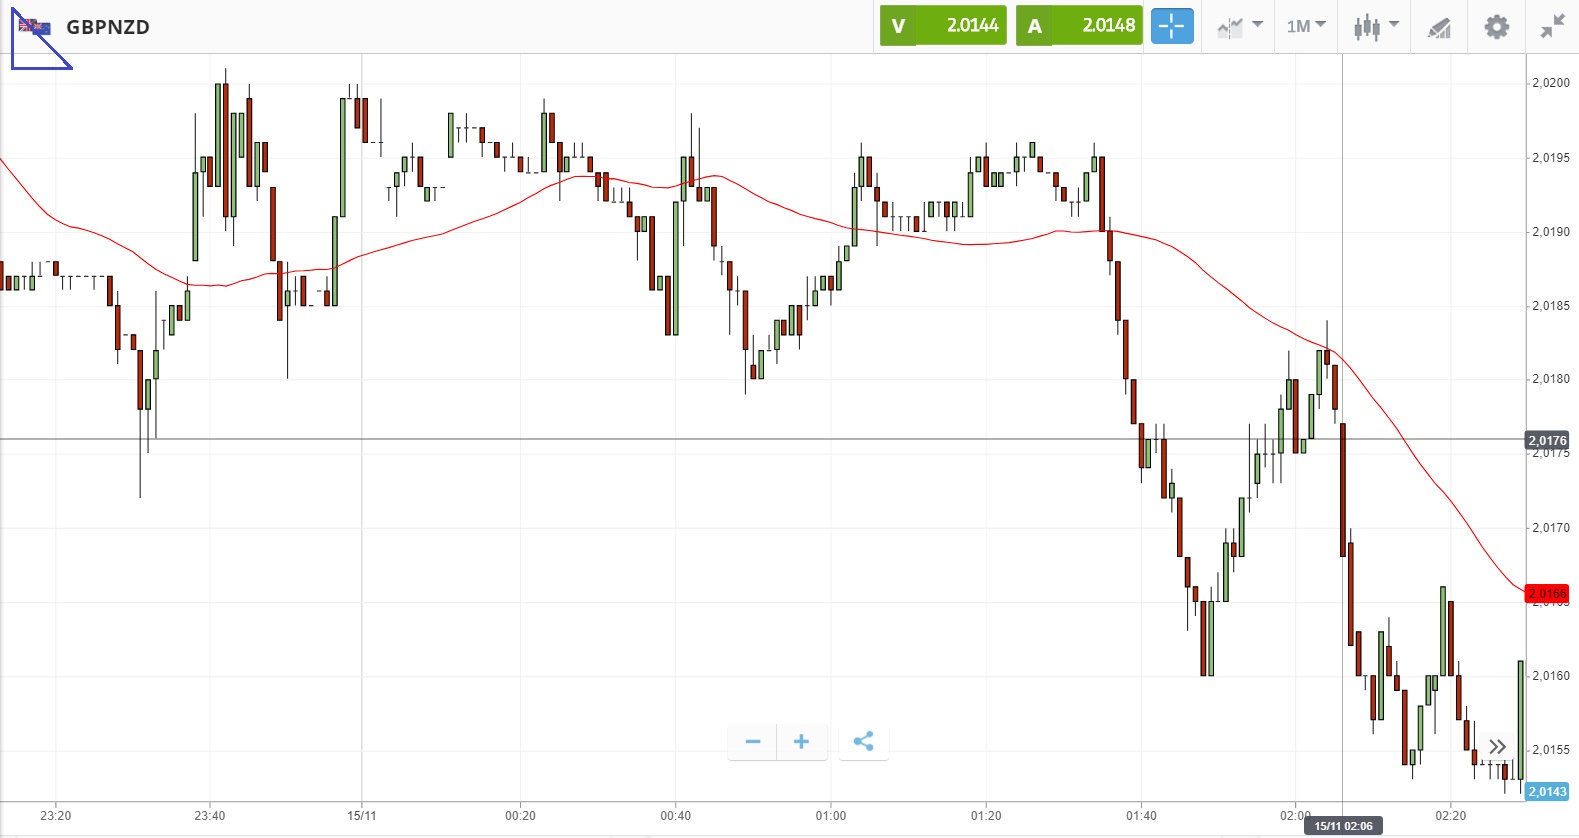Open the drawing tools icon
The image size is (1579, 838).
click(1439, 27)
